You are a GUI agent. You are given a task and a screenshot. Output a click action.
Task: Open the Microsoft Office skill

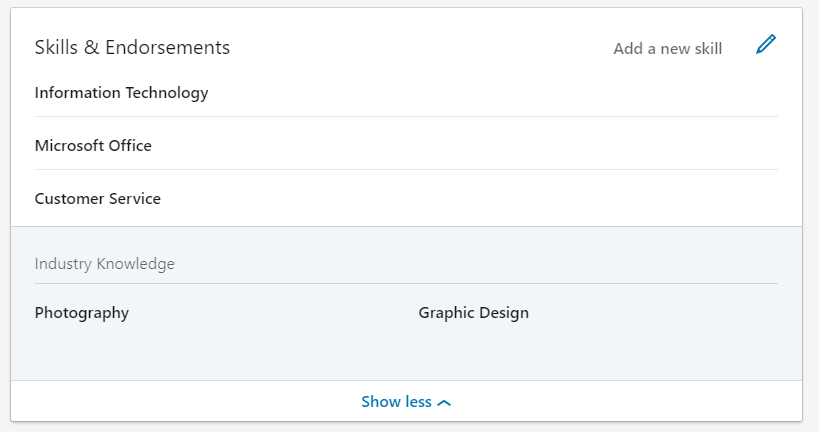(x=93, y=146)
